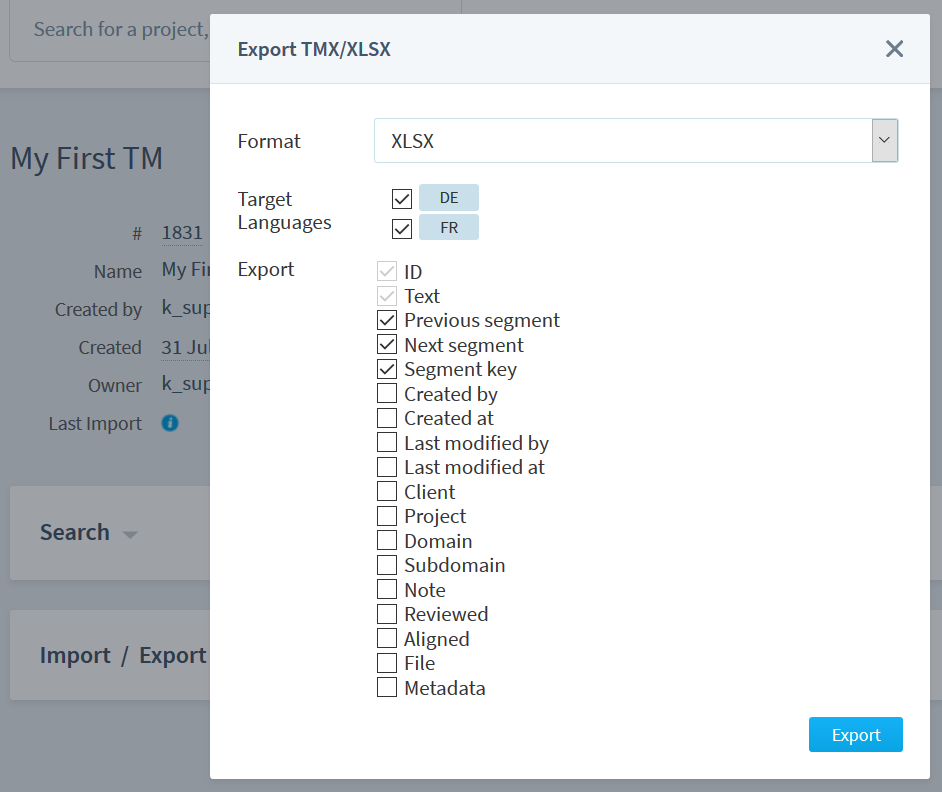The image size is (942, 792).
Task: Enable the Aligned export checkbox
Action: (387, 639)
